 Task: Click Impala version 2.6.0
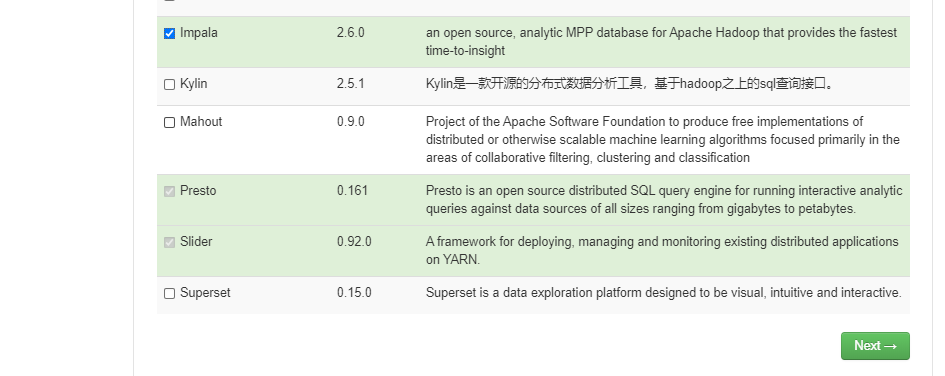pyautogui.click(x=351, y=33)
